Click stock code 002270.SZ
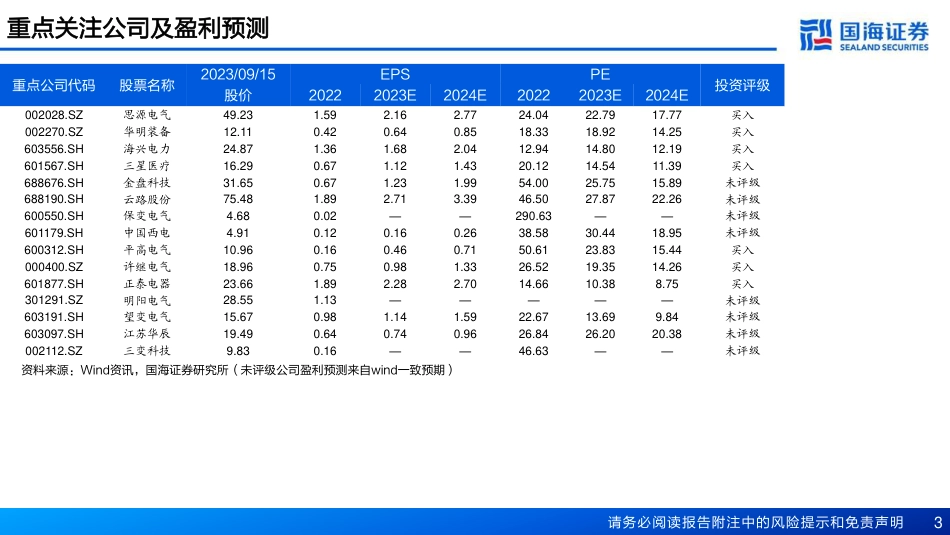This screenshot has width=950, height=535. click(x=54, y=132)
